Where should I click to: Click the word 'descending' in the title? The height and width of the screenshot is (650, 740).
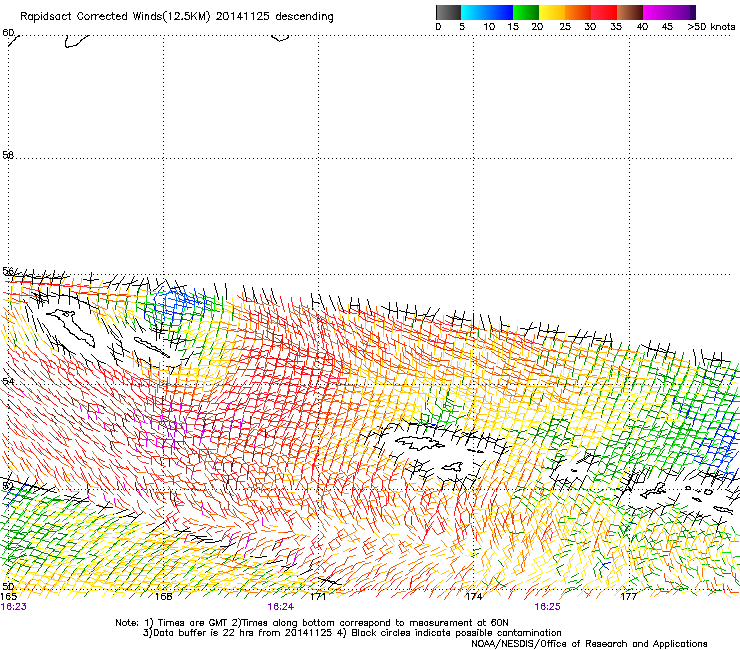click(304, 17)
